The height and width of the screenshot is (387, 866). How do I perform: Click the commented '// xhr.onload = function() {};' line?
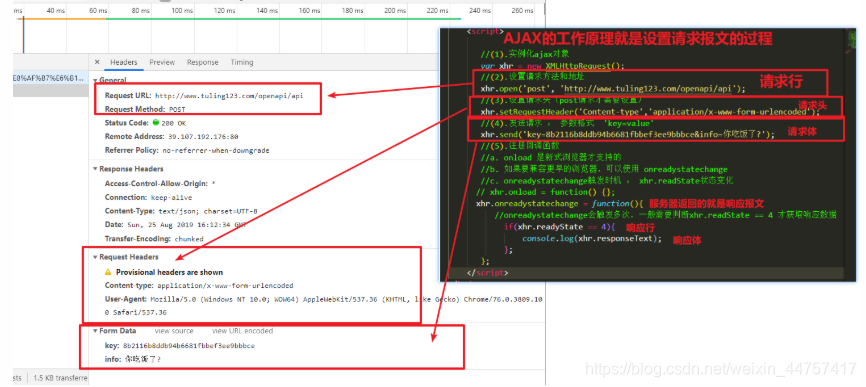(545, 192)
